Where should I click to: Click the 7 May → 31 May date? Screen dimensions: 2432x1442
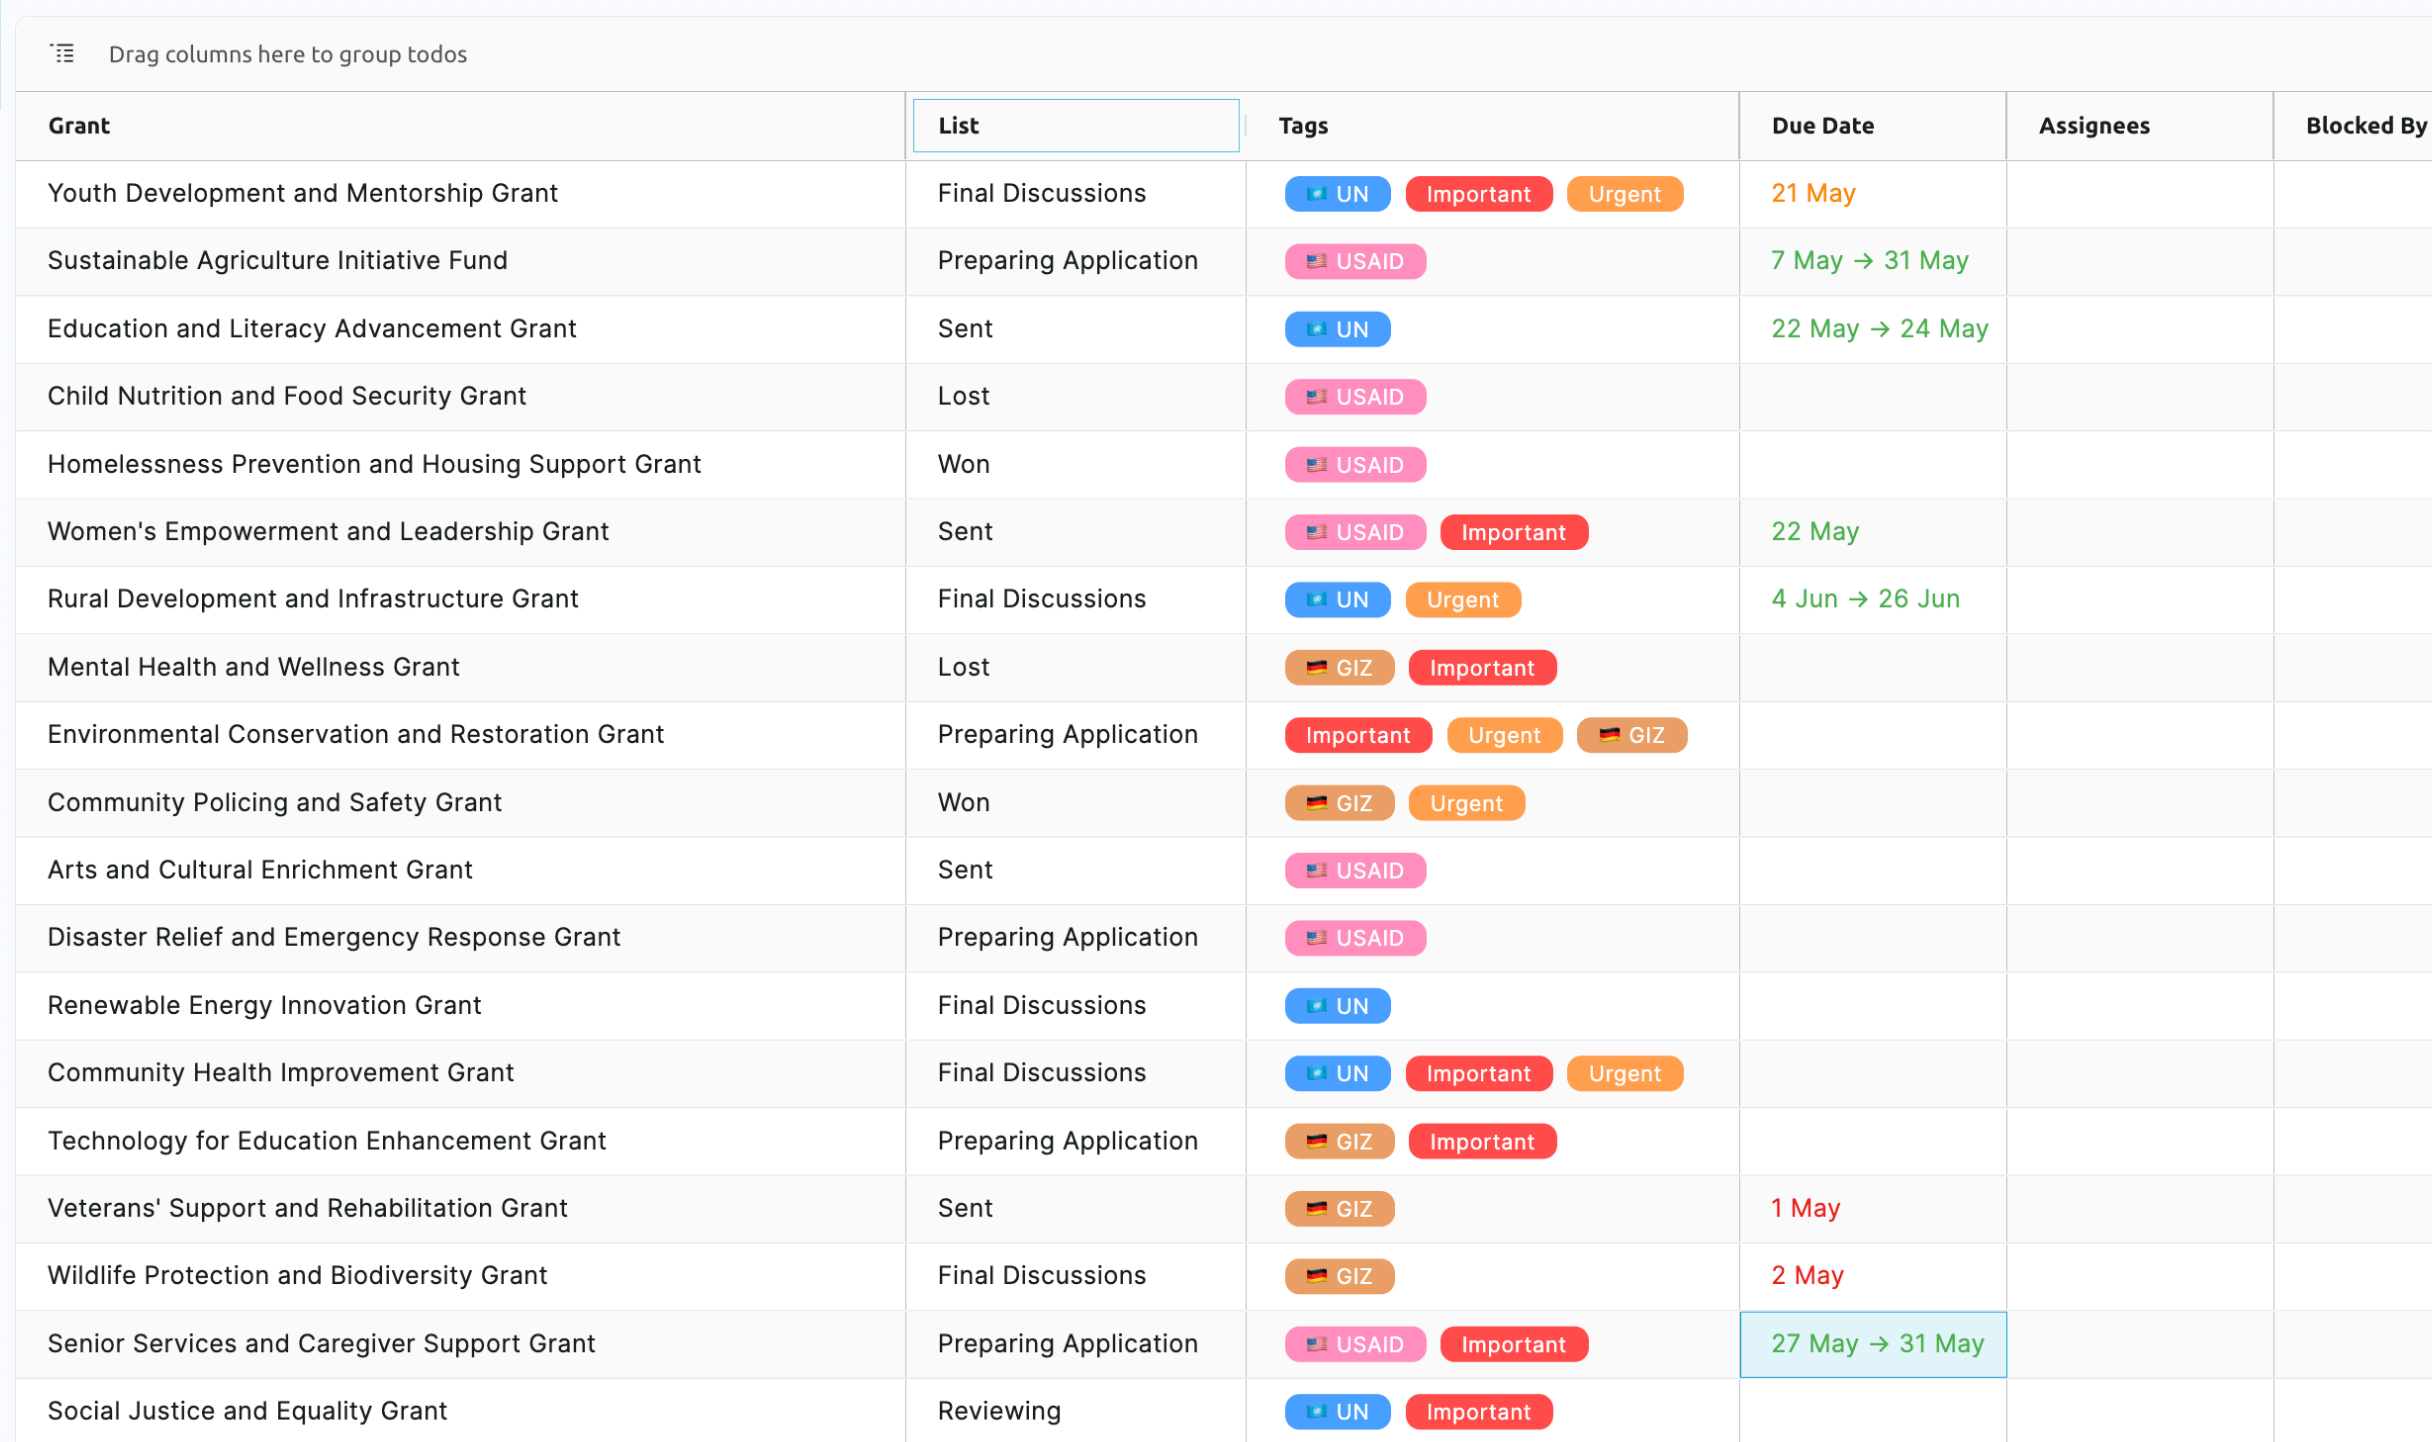point(1869,260)
